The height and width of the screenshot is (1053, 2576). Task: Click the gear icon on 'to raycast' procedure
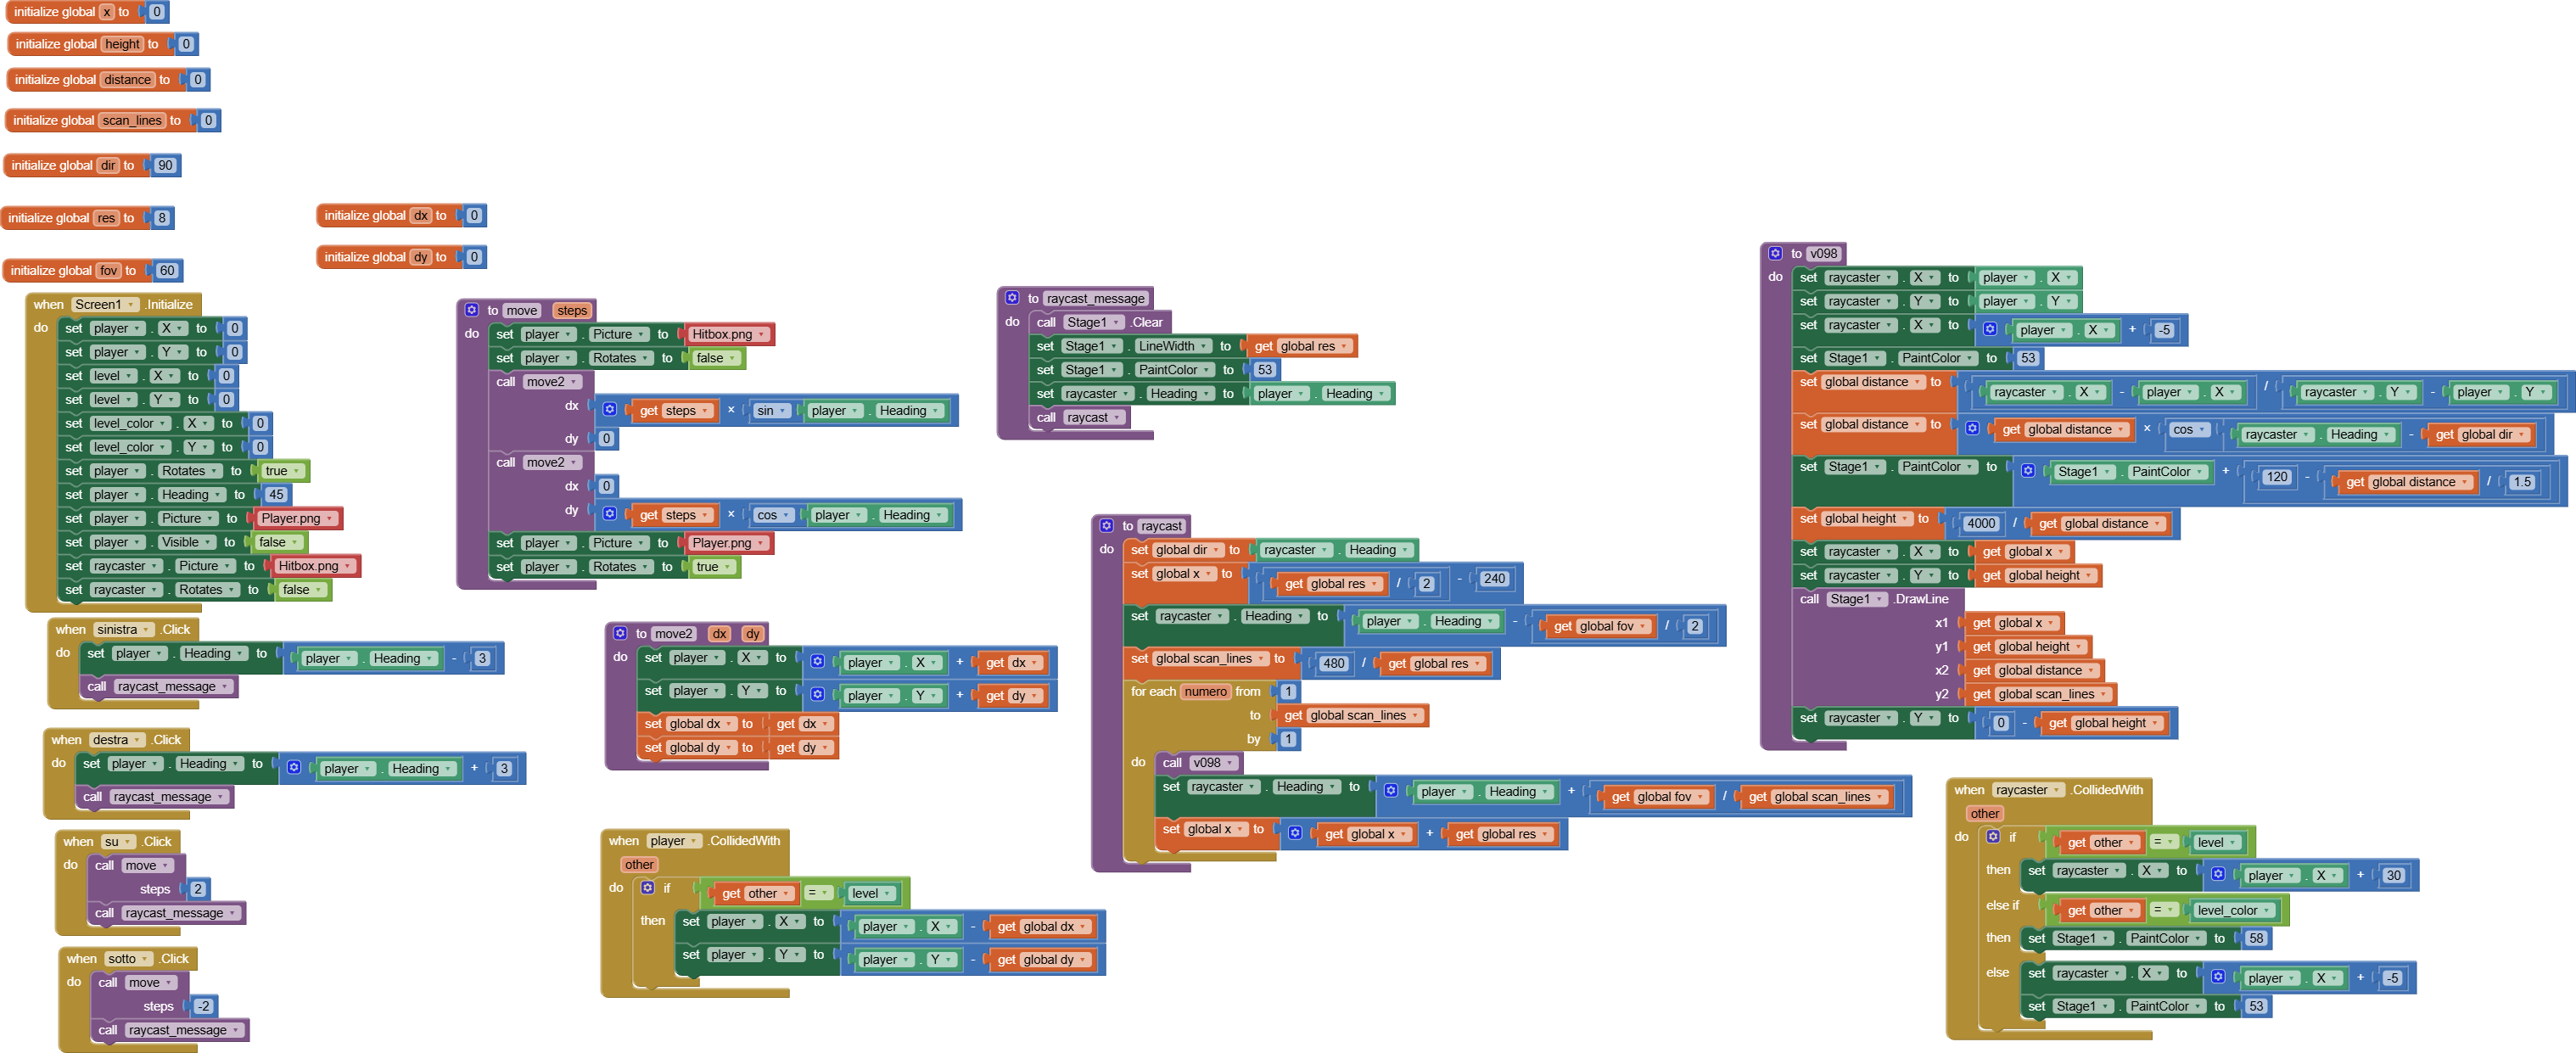click(1107, 526)
